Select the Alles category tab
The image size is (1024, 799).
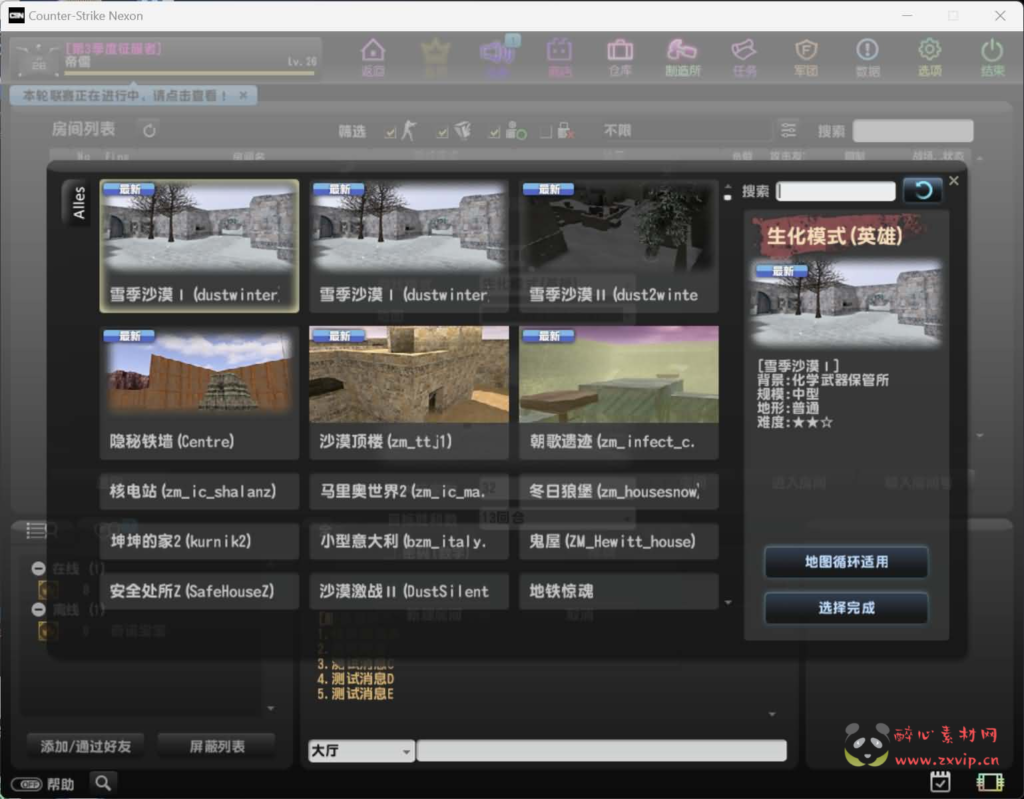78,203
